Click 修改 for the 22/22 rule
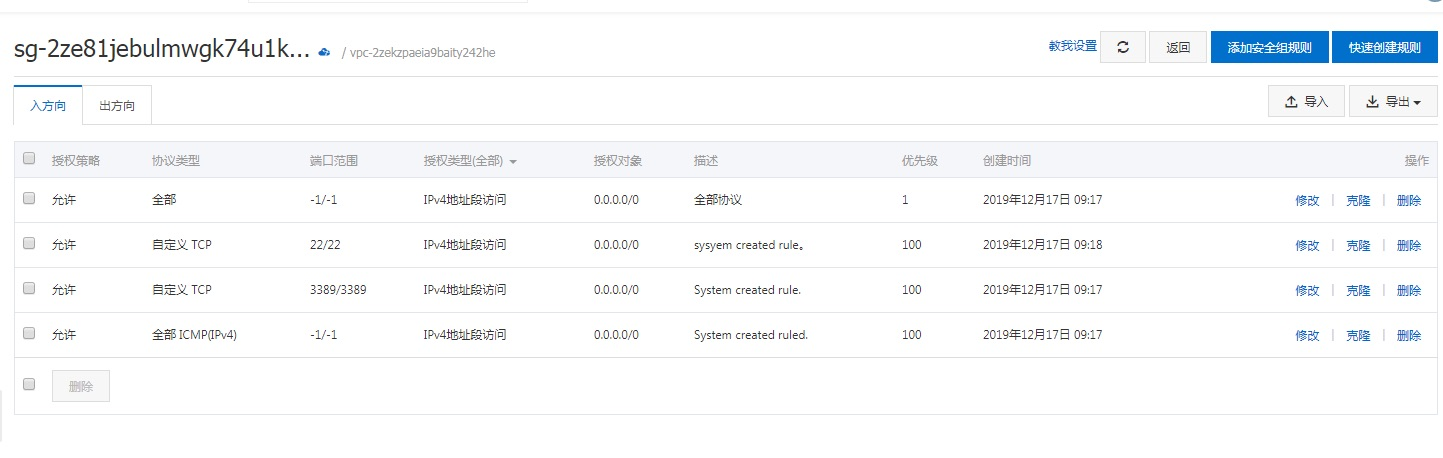 1307,245
